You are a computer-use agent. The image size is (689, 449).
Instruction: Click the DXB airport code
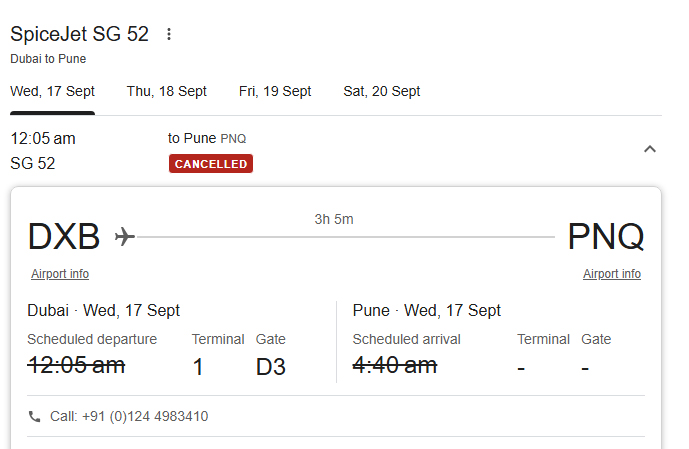pyautogui.click(x=64, y=237)
